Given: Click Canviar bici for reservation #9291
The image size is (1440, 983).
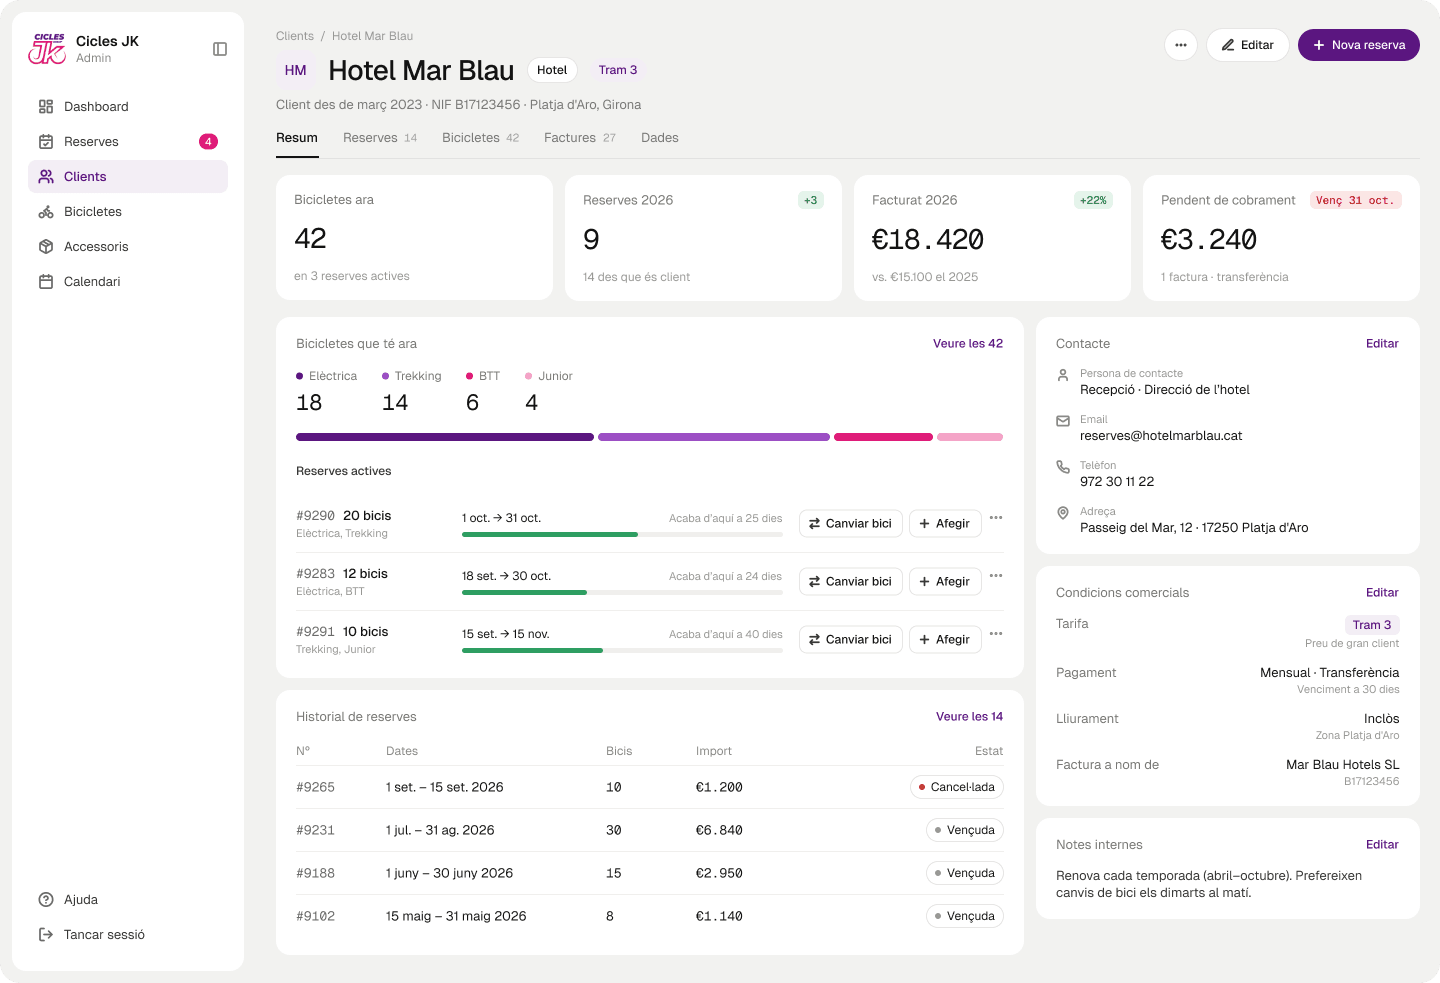Looking at the screenshot, I should tap(851, 640).
